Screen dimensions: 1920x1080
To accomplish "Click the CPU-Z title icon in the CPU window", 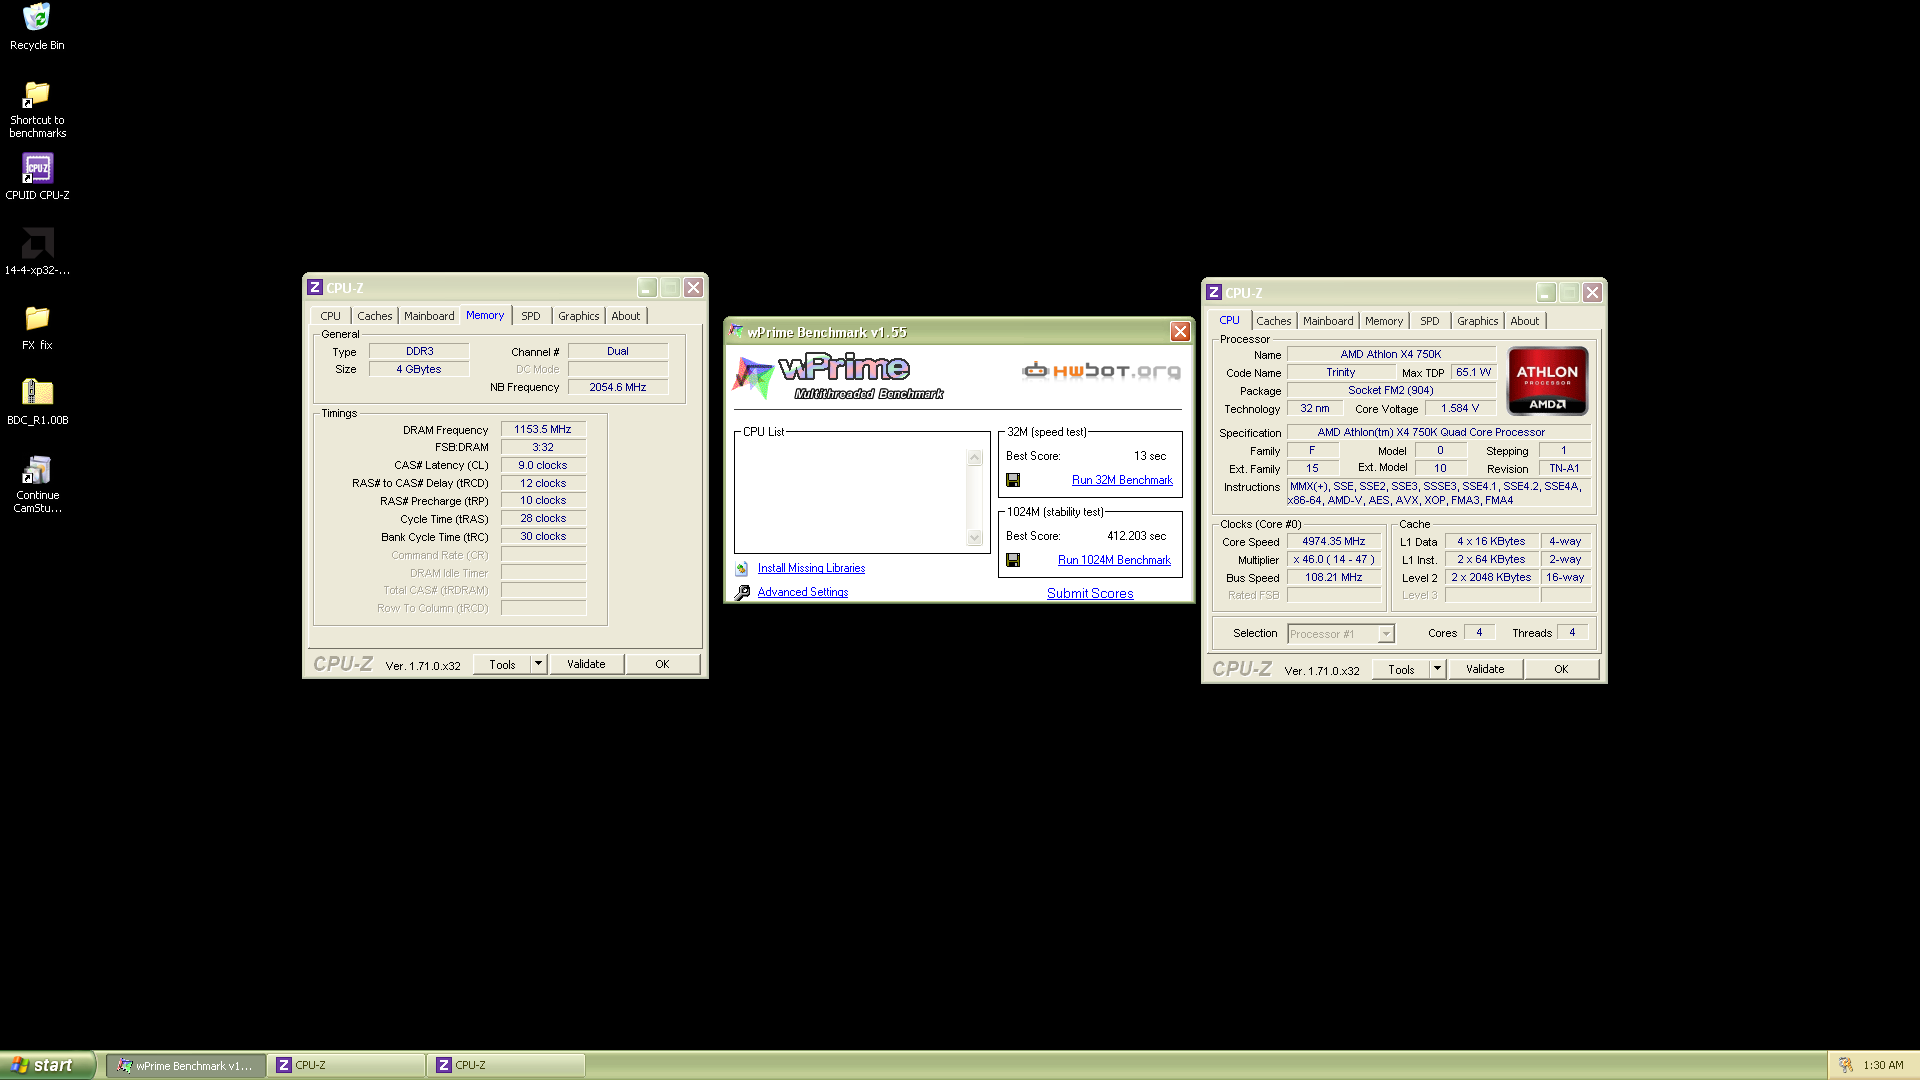I will tap(1214, 292).
